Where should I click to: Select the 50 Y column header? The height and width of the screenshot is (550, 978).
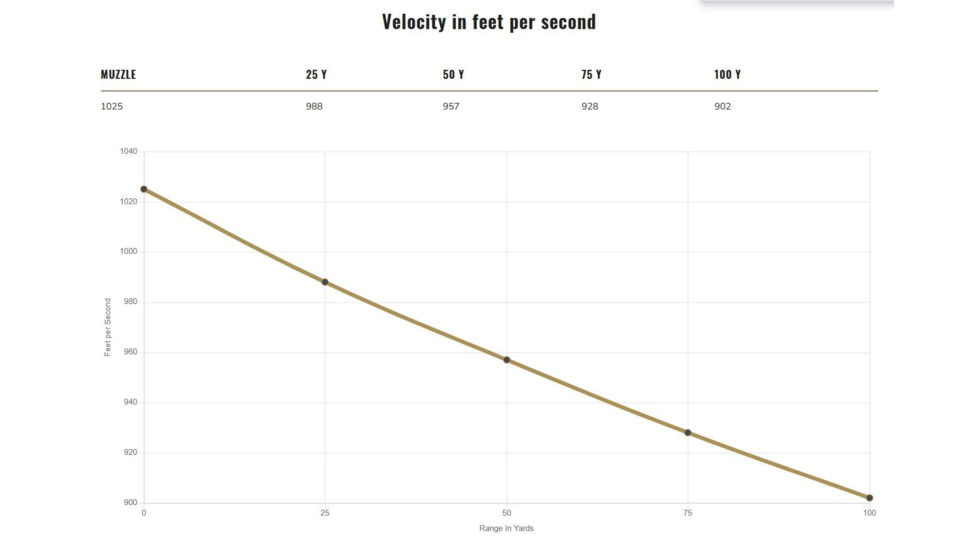point(453,75)
